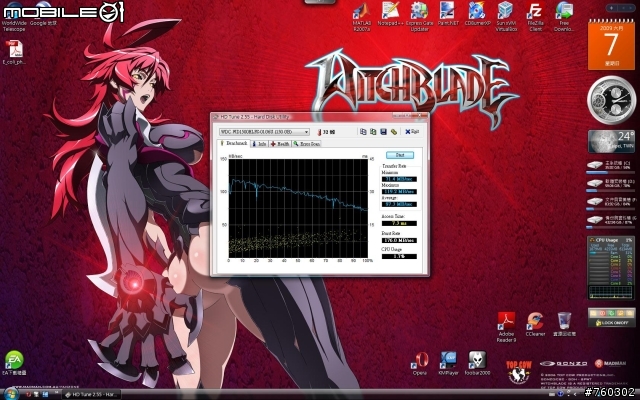The width and height of the screenshot is (640, 400).
Task: Click the CPU Usage value in HD Tune
Action: (x=399, y=256)
